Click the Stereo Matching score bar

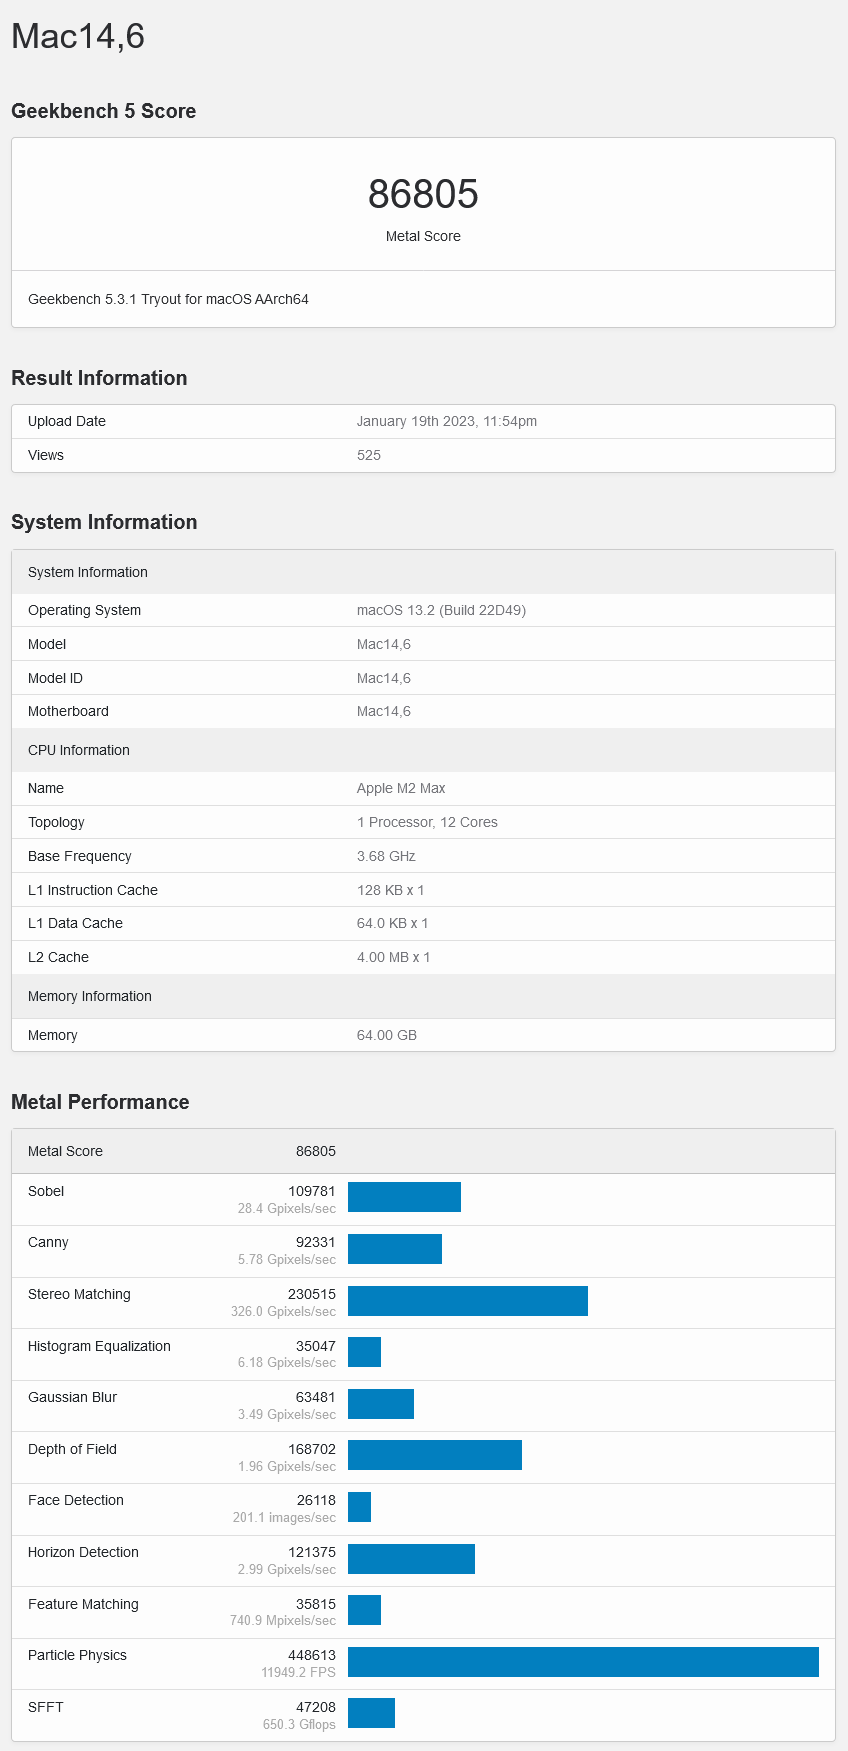(x=467, y=1300)
